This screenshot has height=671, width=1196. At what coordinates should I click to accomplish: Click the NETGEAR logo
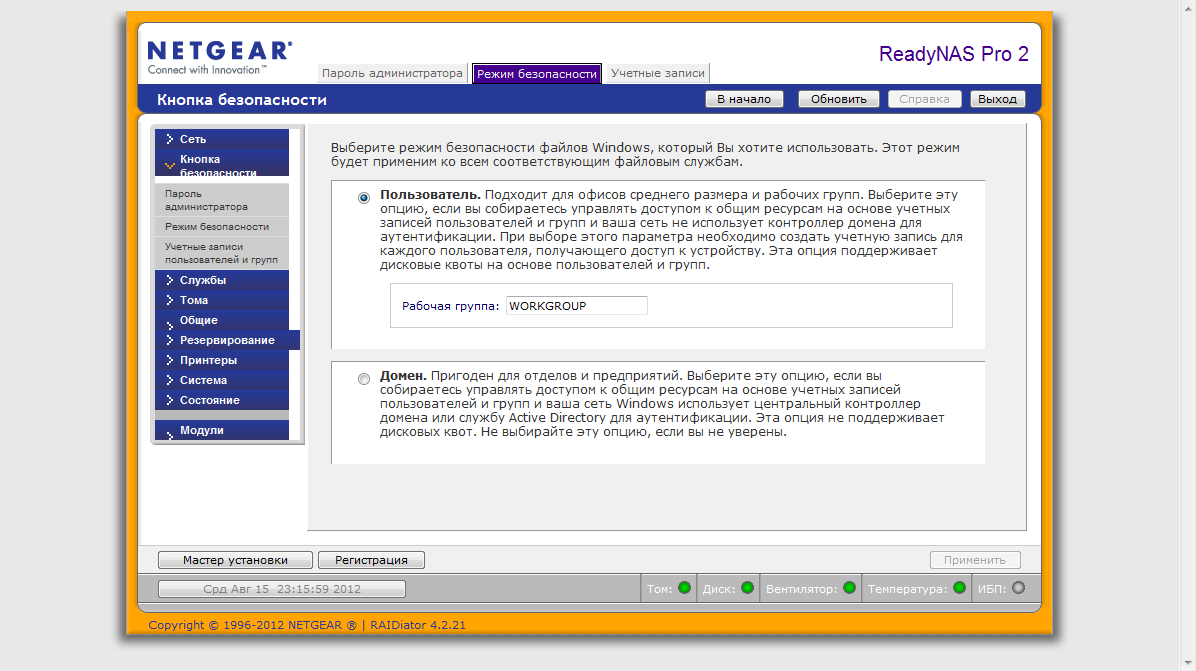pyautogui.click(x=220, y=58)
